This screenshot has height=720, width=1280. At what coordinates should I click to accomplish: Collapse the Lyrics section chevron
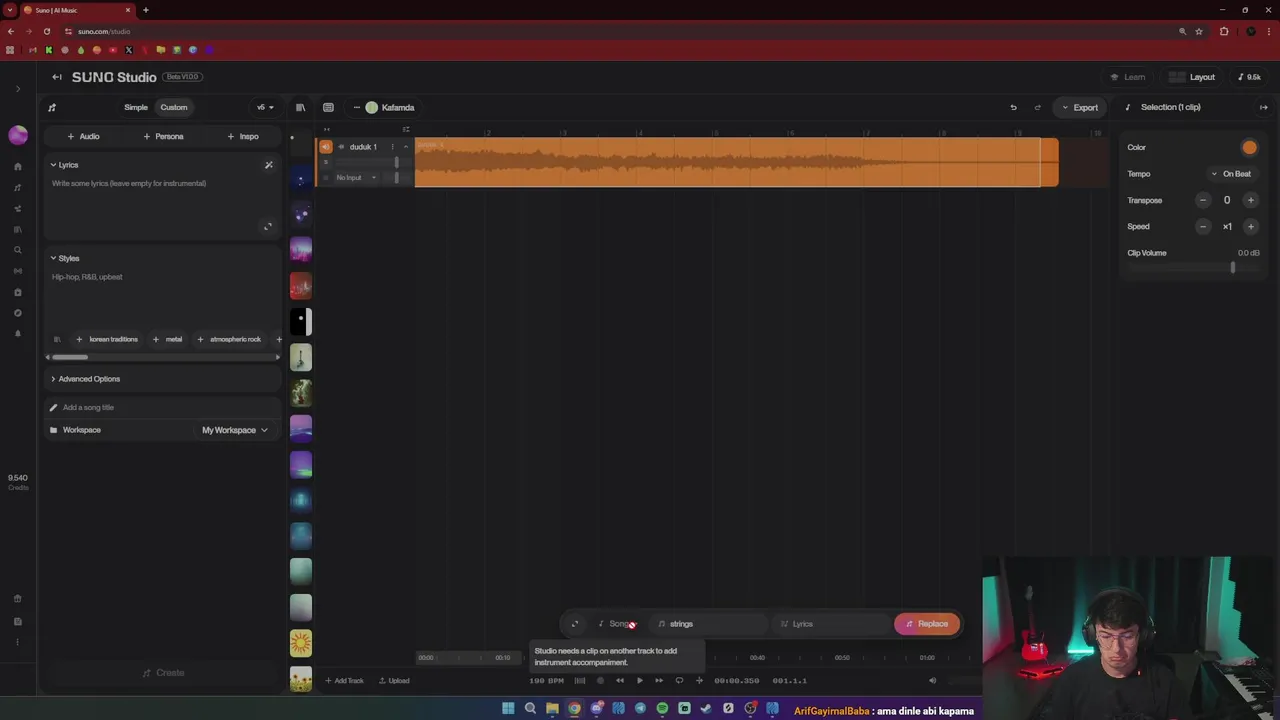53,165
